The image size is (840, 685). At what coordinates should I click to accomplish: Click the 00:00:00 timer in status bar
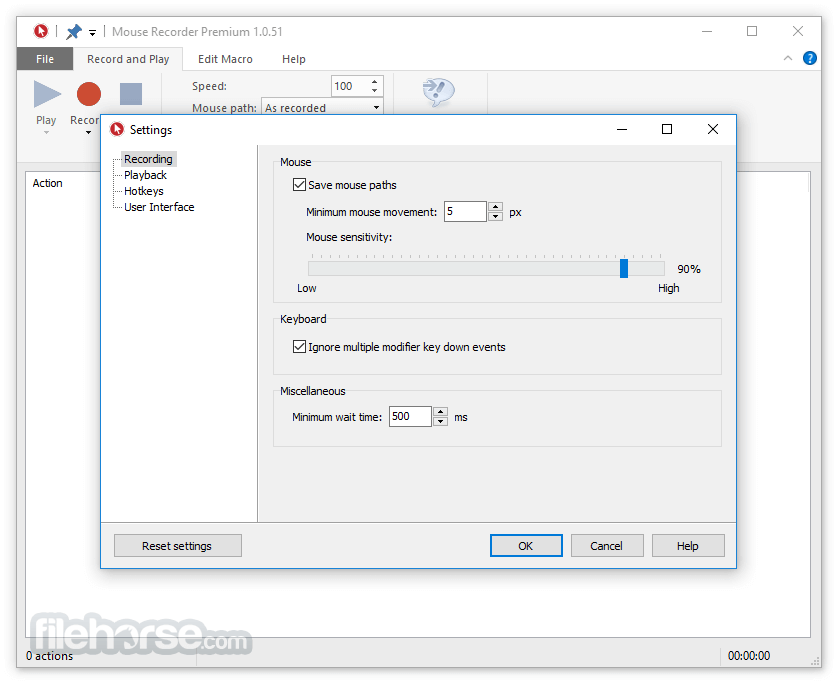pyautogui.click(x=748, y=656)
